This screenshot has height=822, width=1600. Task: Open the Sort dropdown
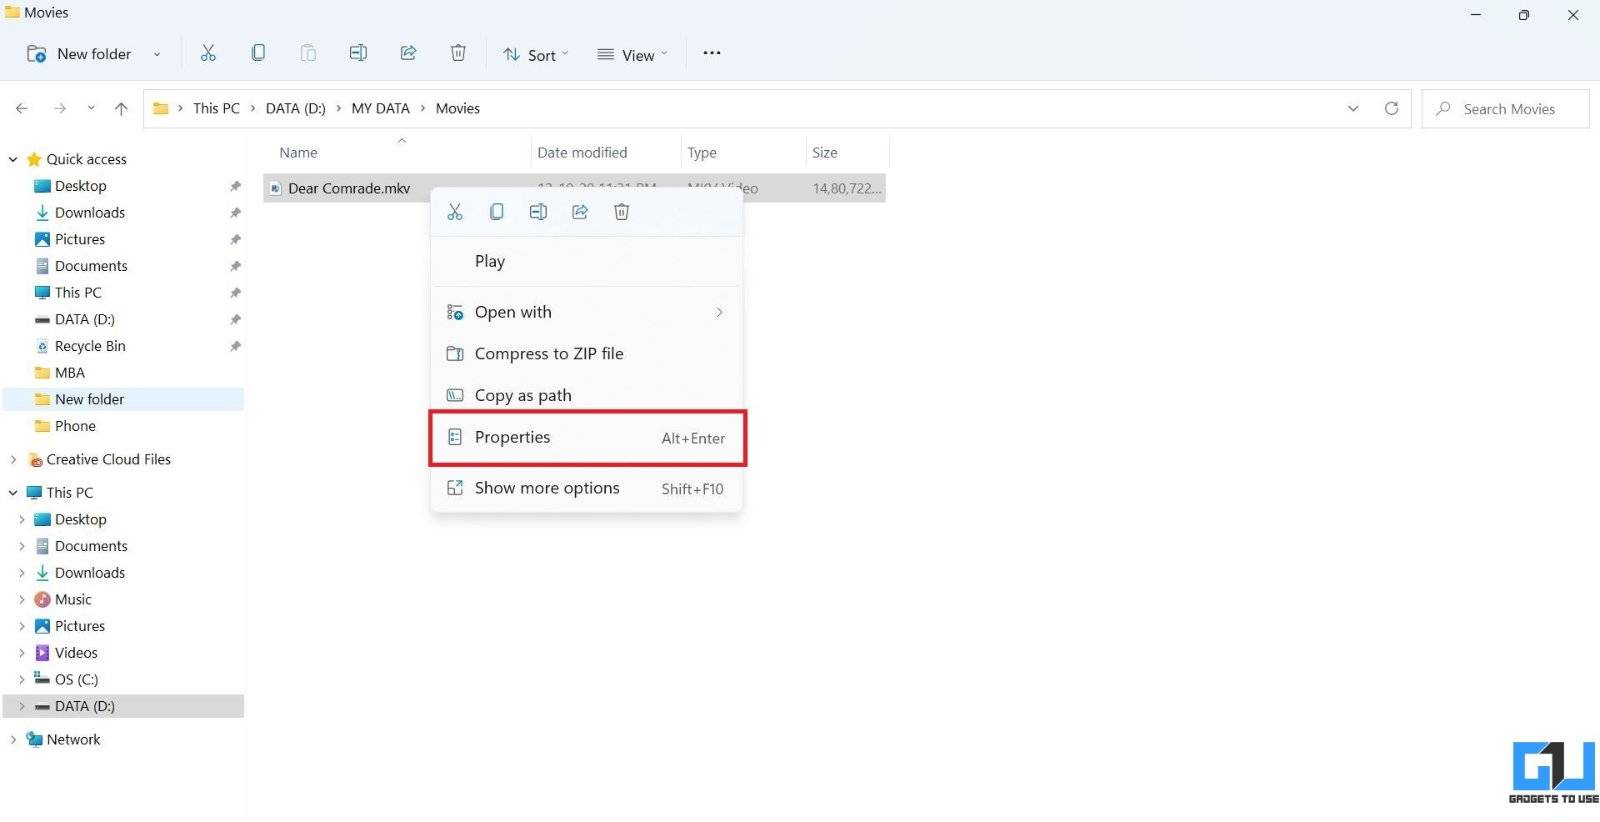tap(535, 54)
